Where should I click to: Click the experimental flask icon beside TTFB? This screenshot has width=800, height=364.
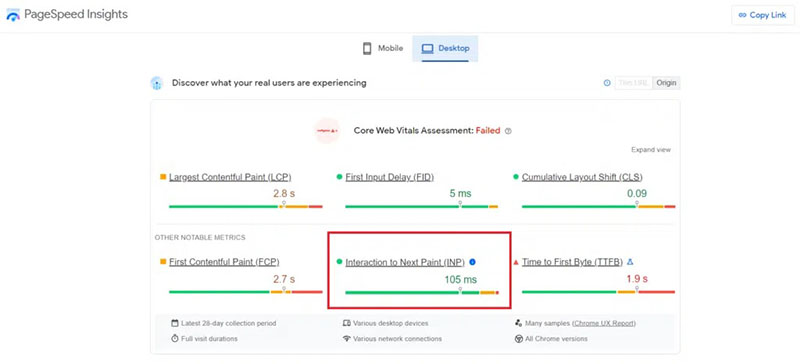pyautogui.click(x=630, y=262)
